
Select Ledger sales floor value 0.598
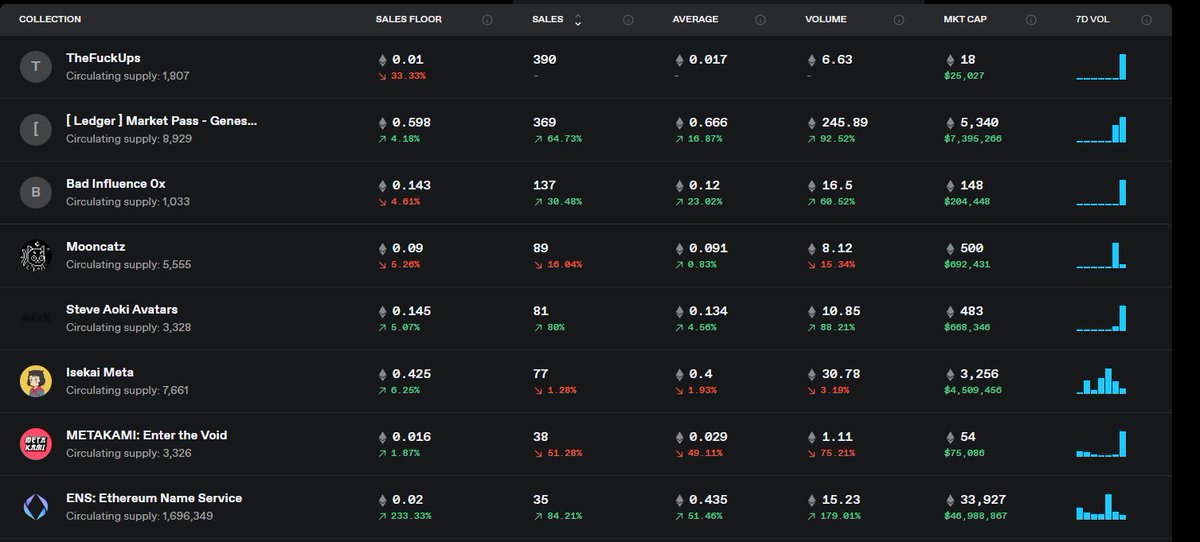412,123
